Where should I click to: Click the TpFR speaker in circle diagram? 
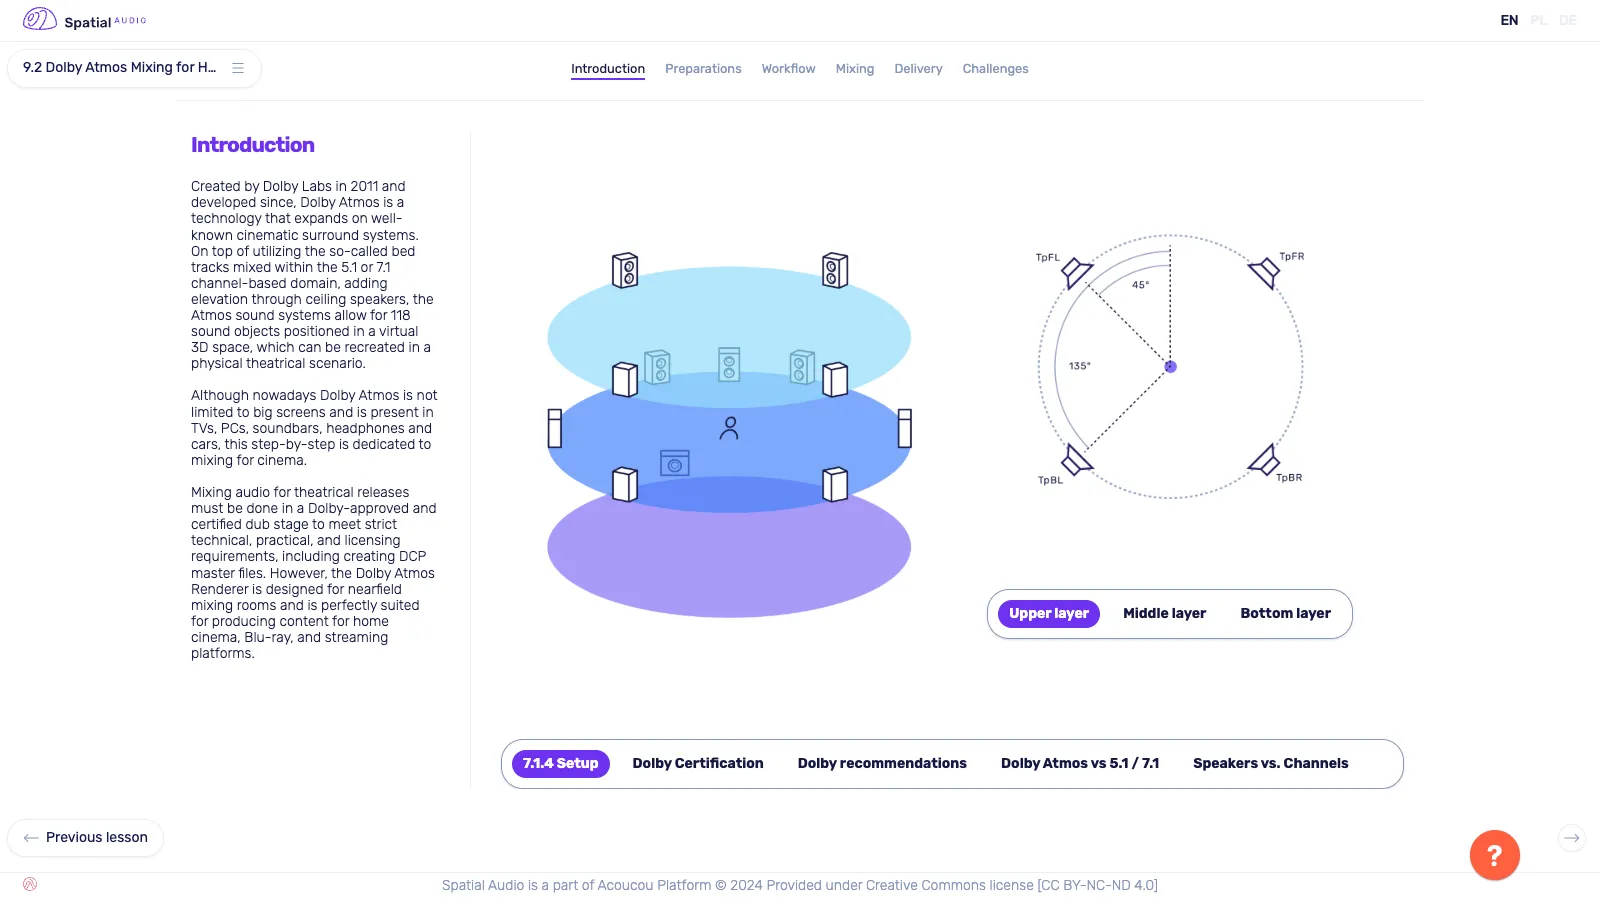pos(1265,272)
